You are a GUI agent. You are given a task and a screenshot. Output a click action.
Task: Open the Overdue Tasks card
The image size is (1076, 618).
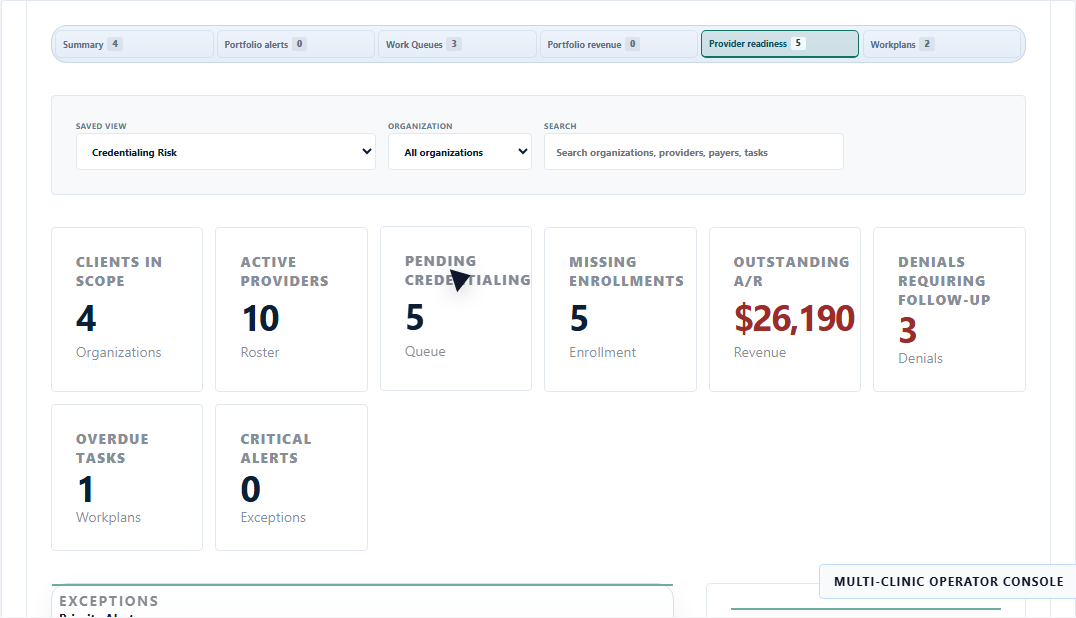pos(127,477)
